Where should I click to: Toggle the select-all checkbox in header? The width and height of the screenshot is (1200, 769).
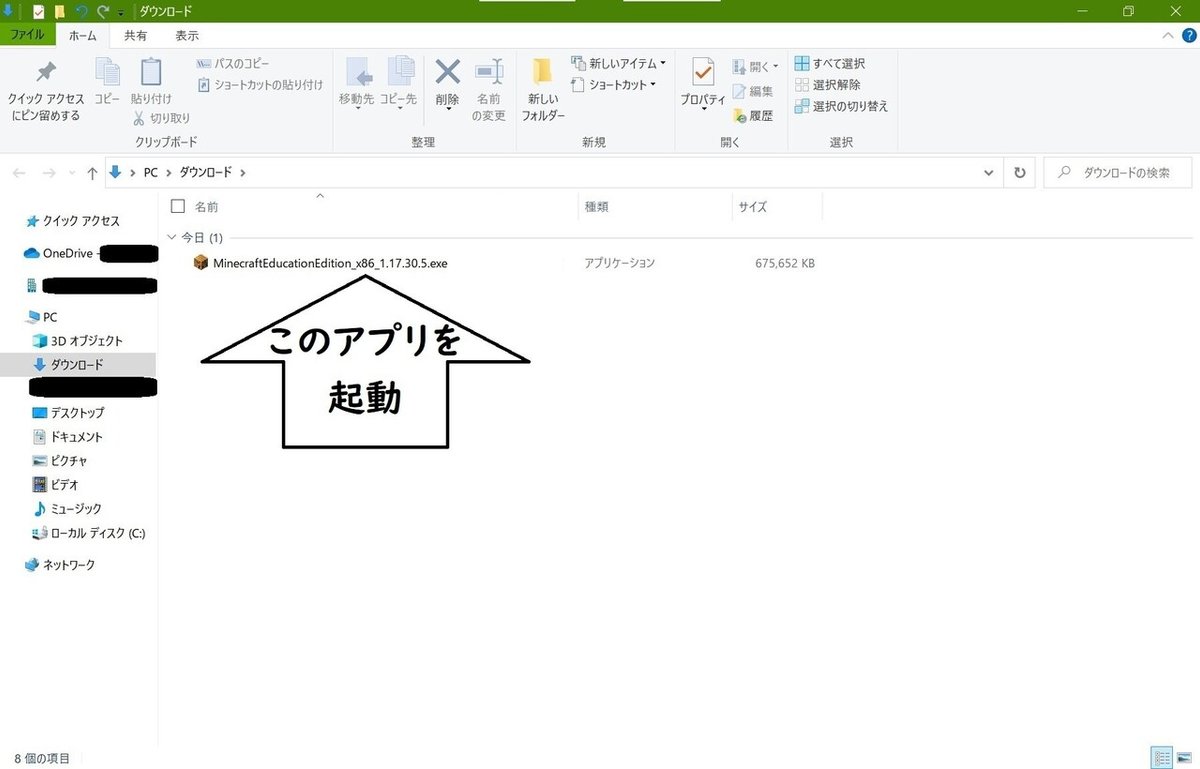(178, 206)
